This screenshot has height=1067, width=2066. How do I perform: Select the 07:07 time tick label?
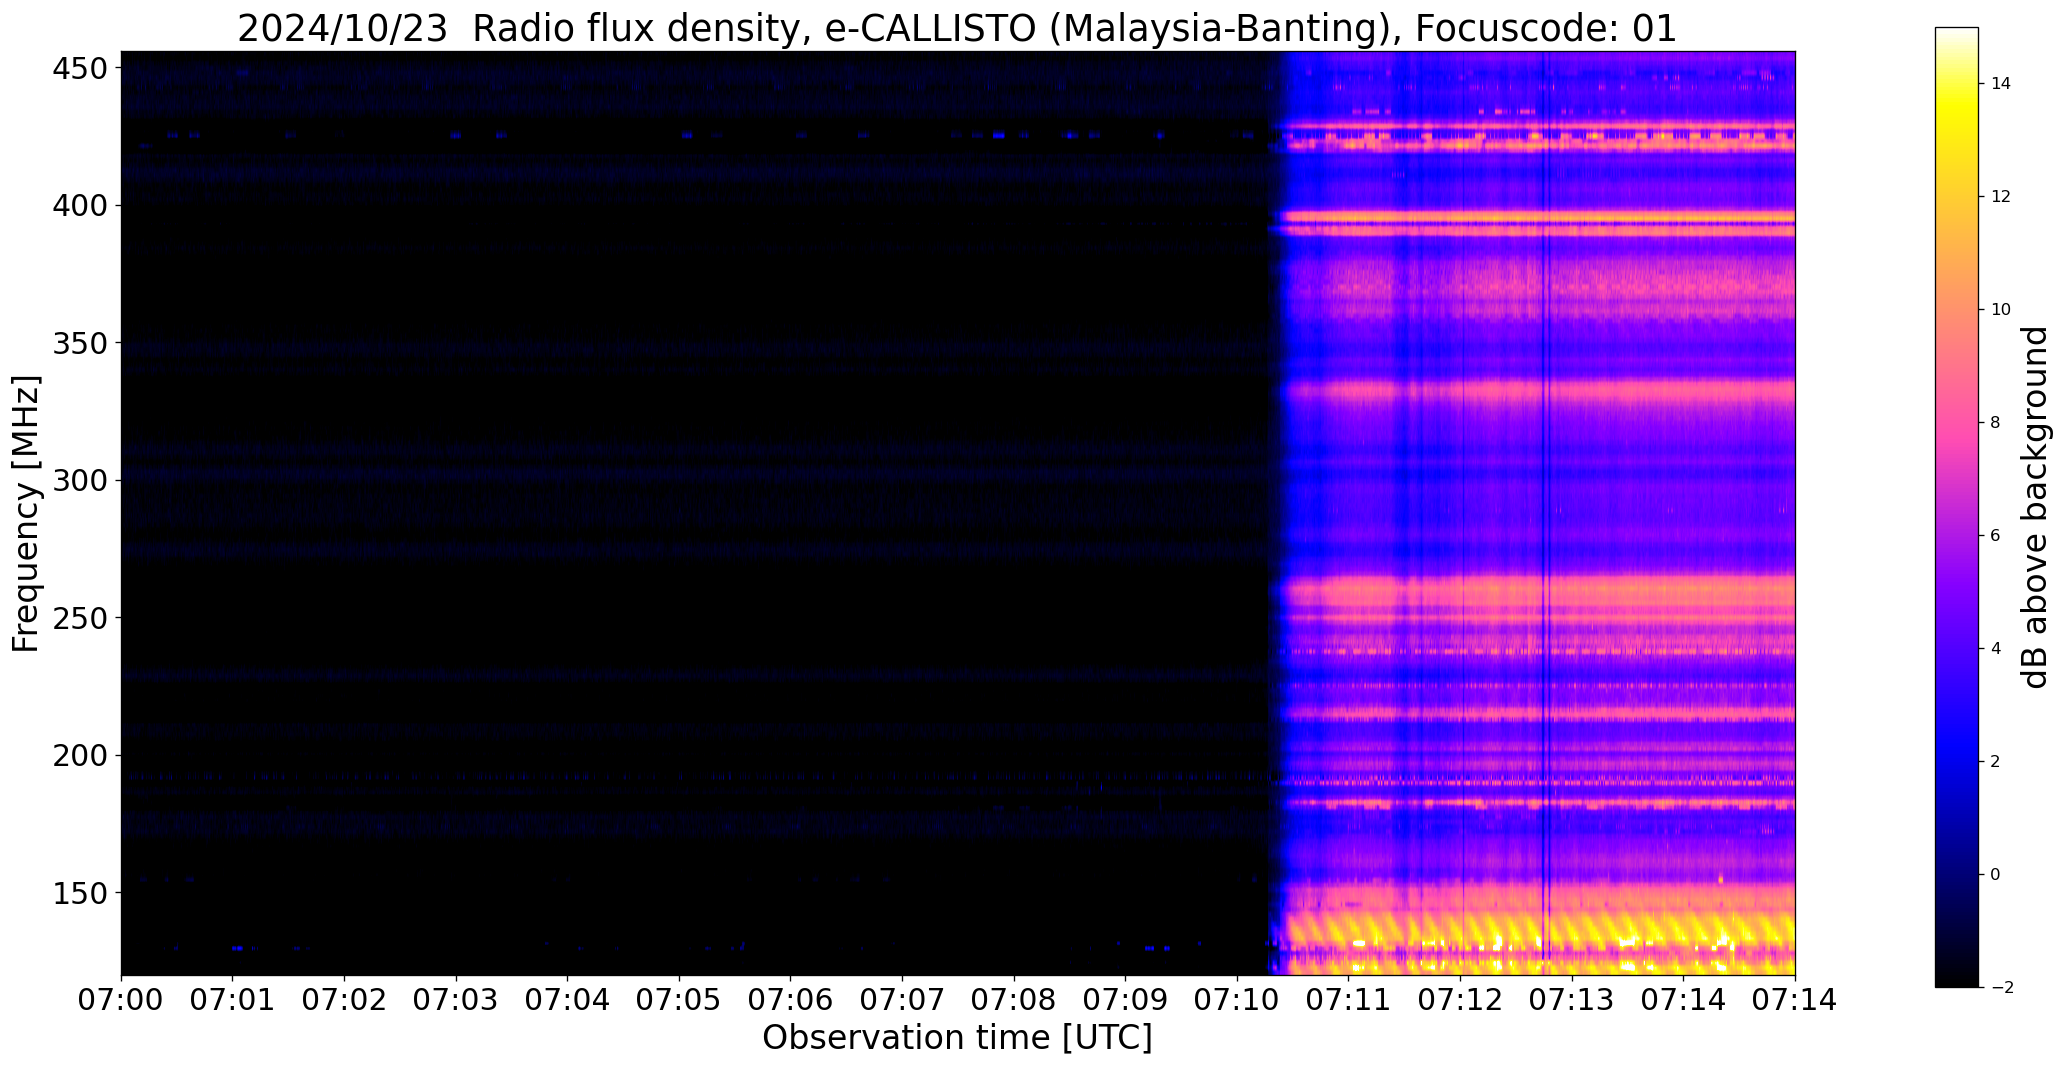pyautogui.click(x=903, y=1000)
